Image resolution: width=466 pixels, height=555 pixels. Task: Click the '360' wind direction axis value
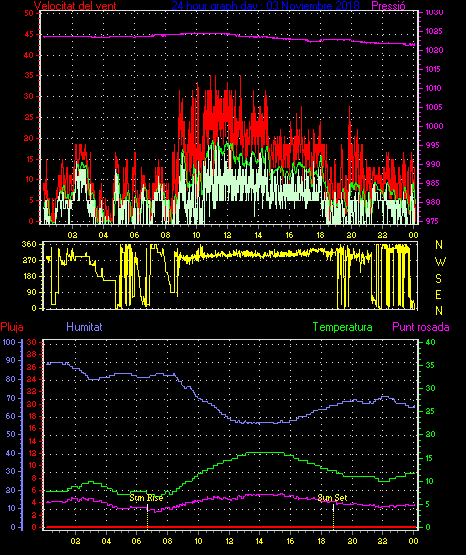point(29,244)
